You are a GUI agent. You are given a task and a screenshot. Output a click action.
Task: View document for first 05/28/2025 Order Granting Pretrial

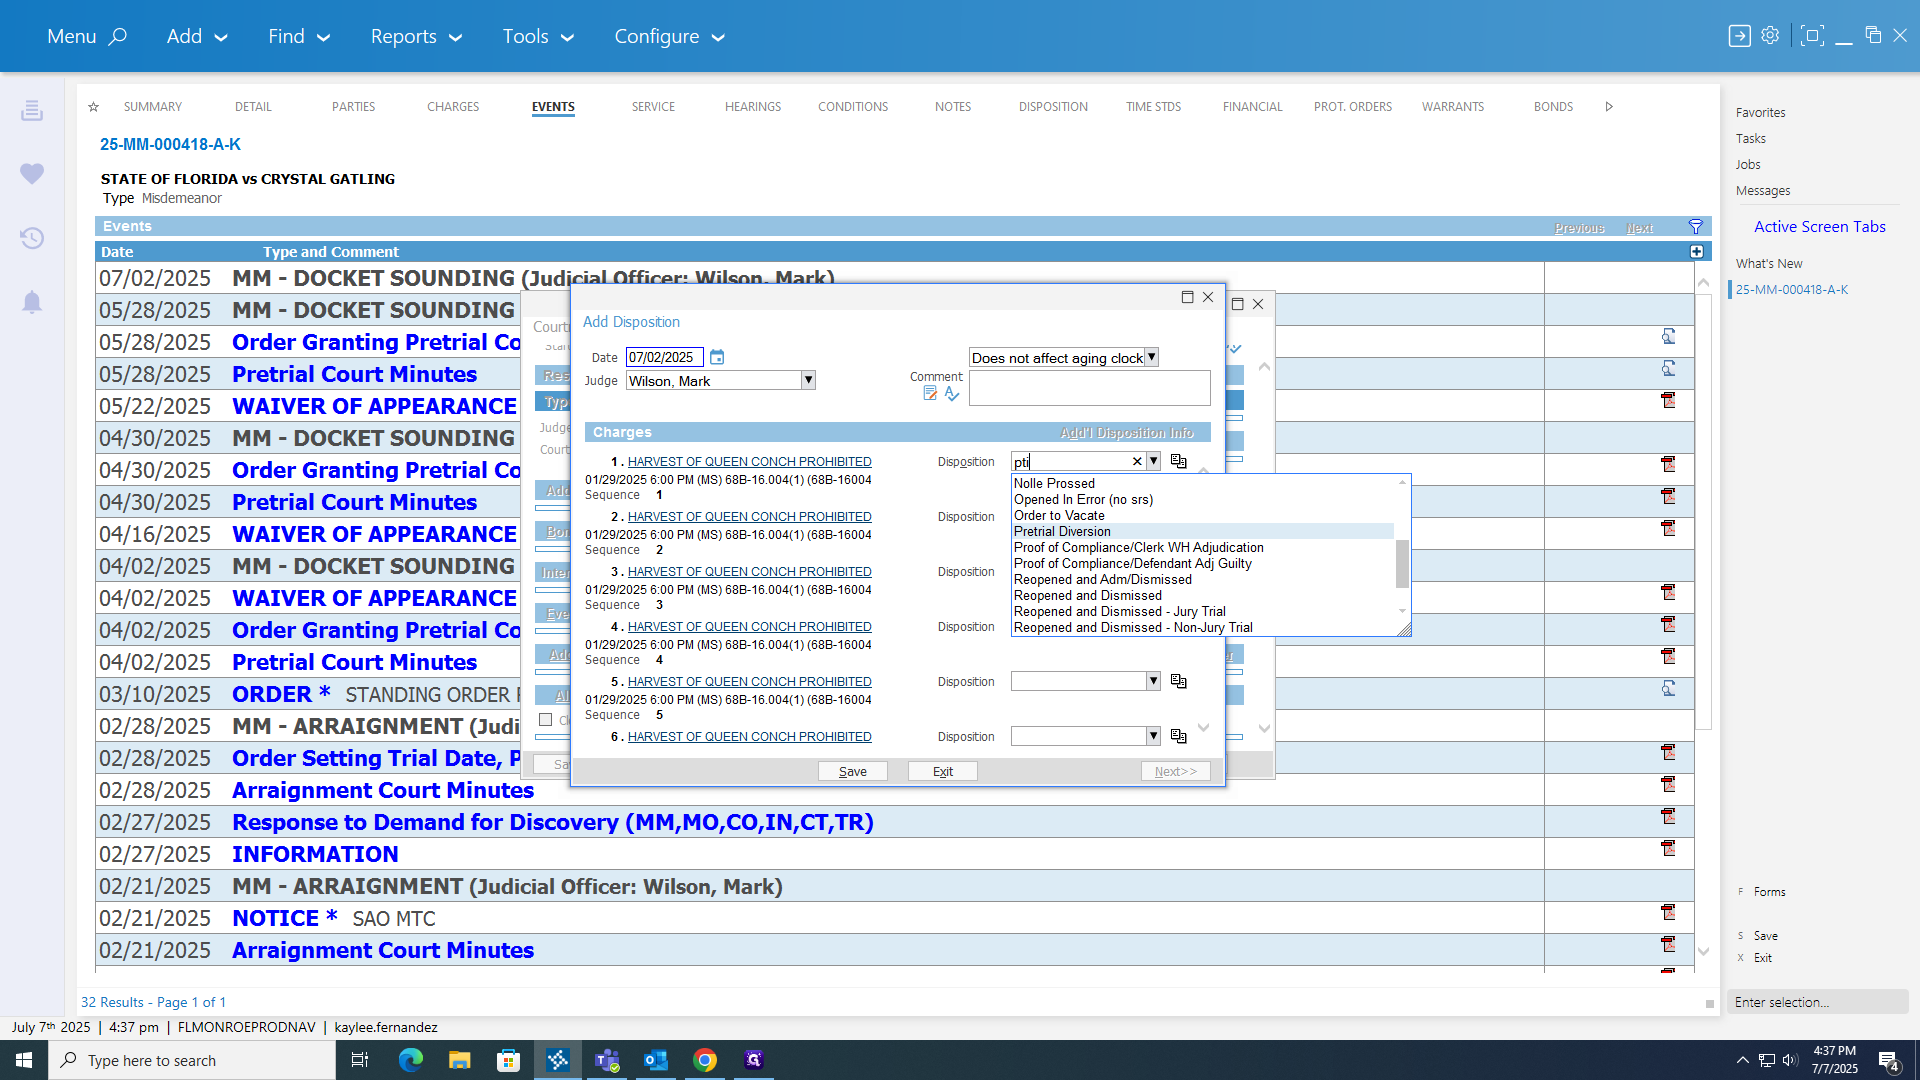tap(1668, 337)
